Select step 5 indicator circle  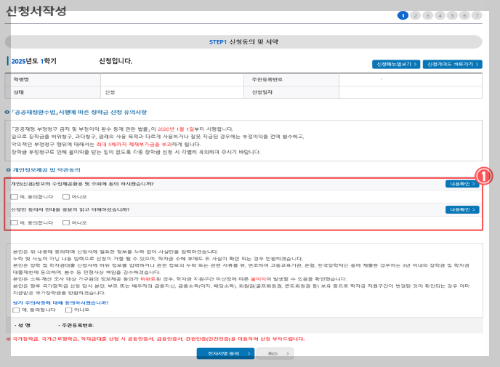tap(452, 16)
